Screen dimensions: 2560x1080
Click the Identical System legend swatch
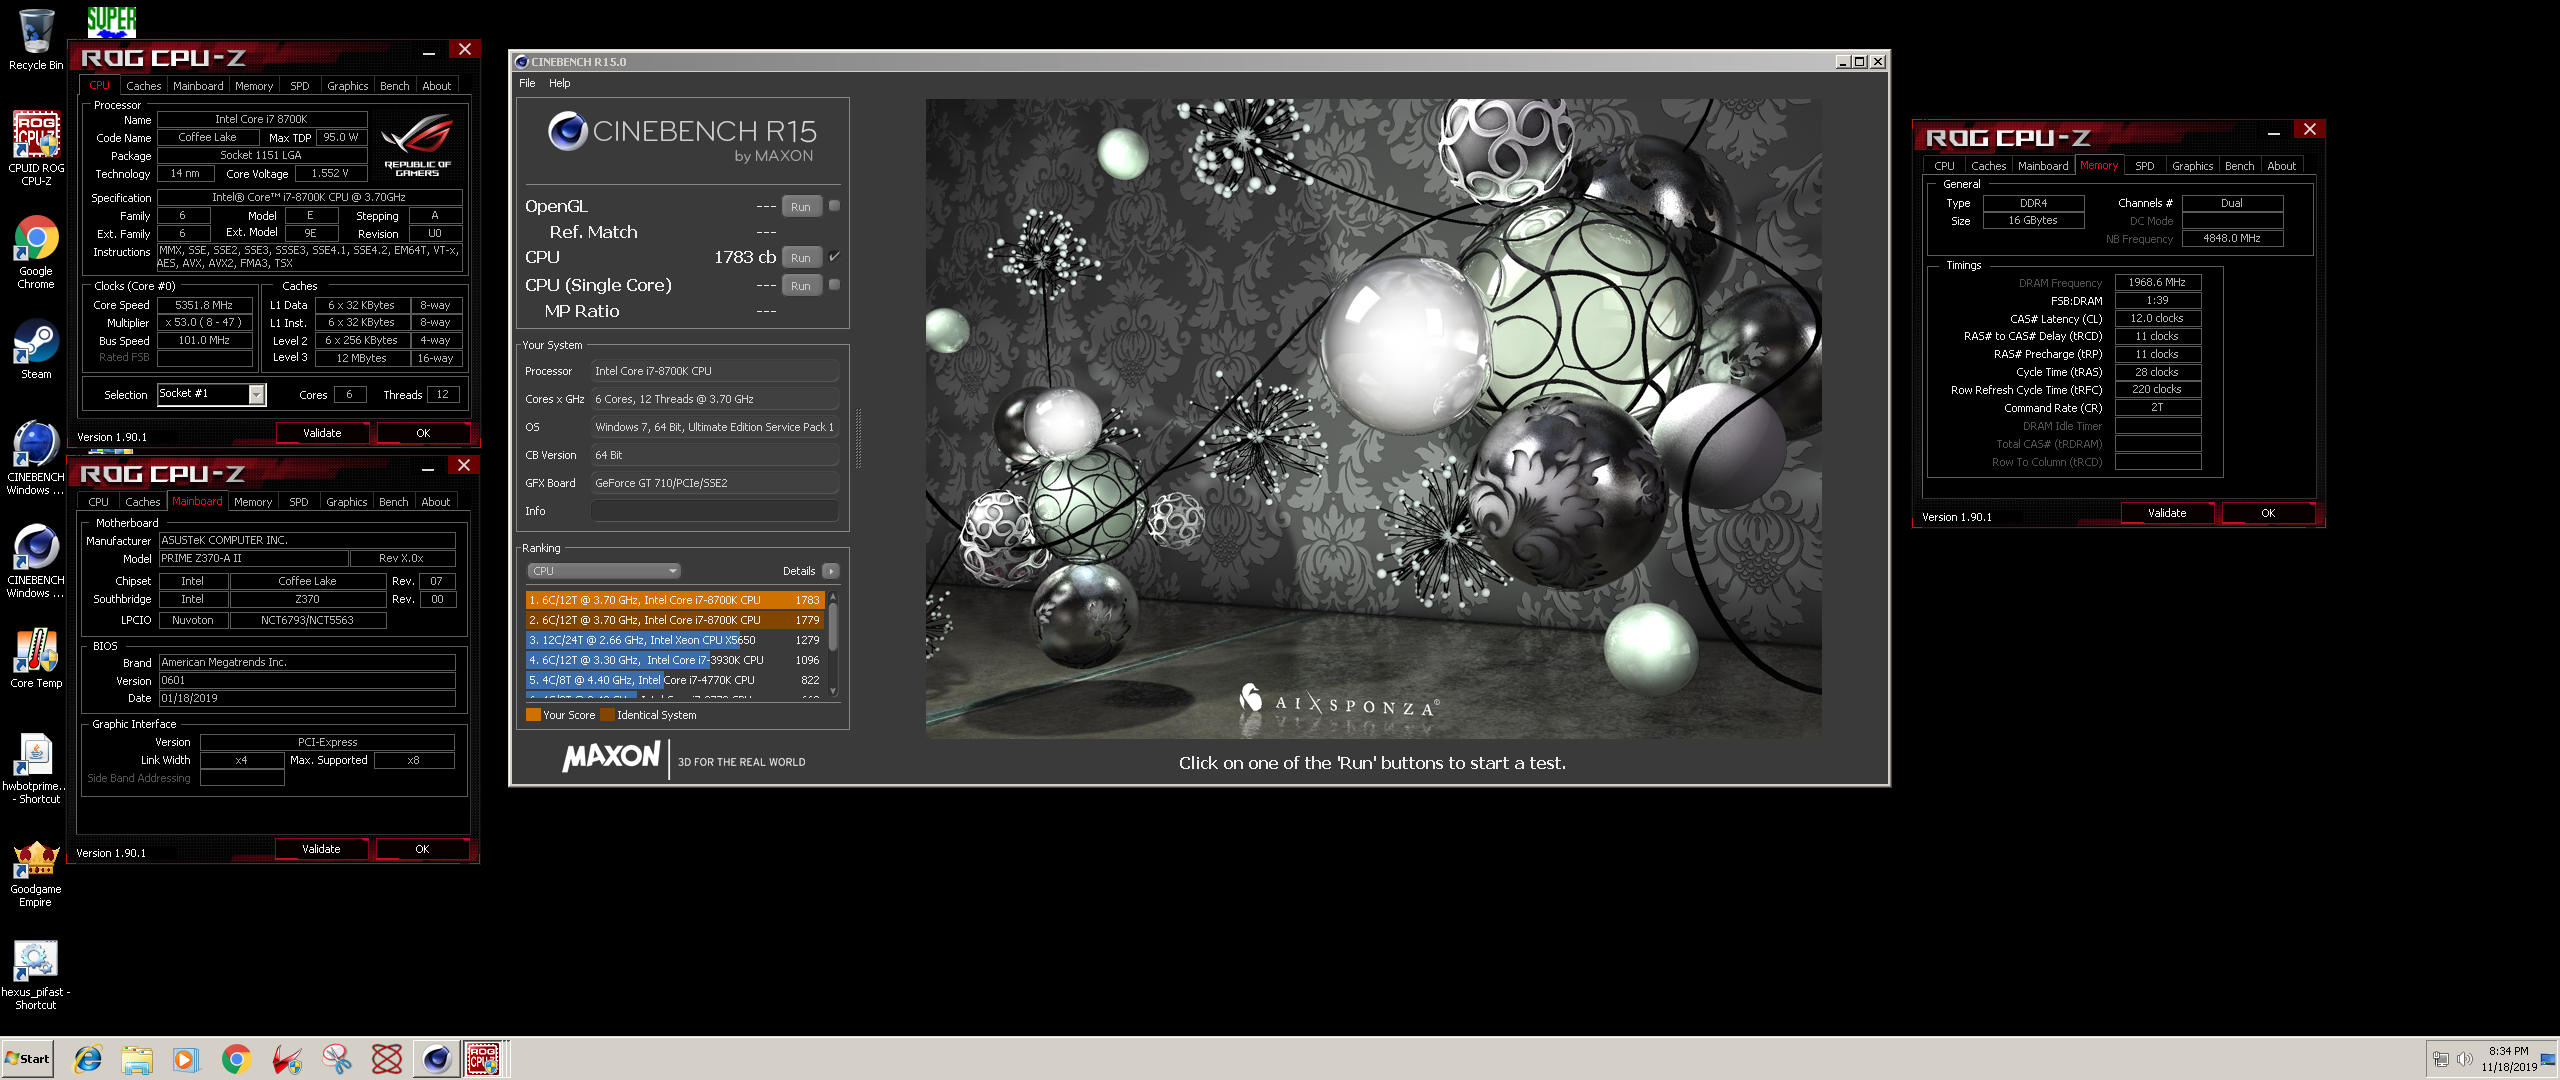pyautogui.click(x=607, y=715)
